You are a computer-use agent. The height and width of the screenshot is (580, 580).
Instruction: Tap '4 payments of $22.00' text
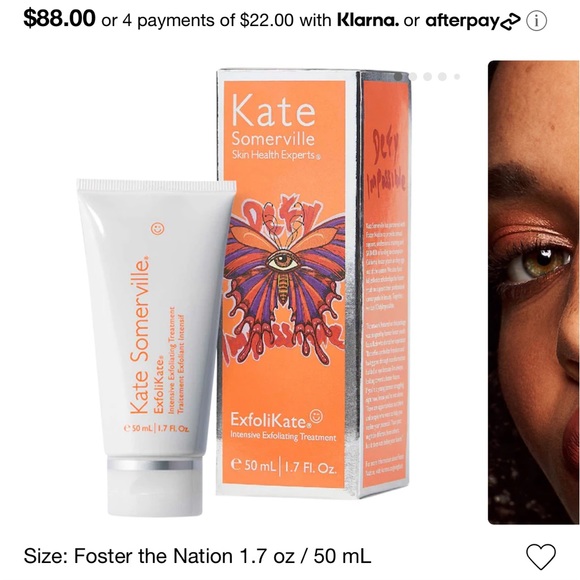(206, 21)
